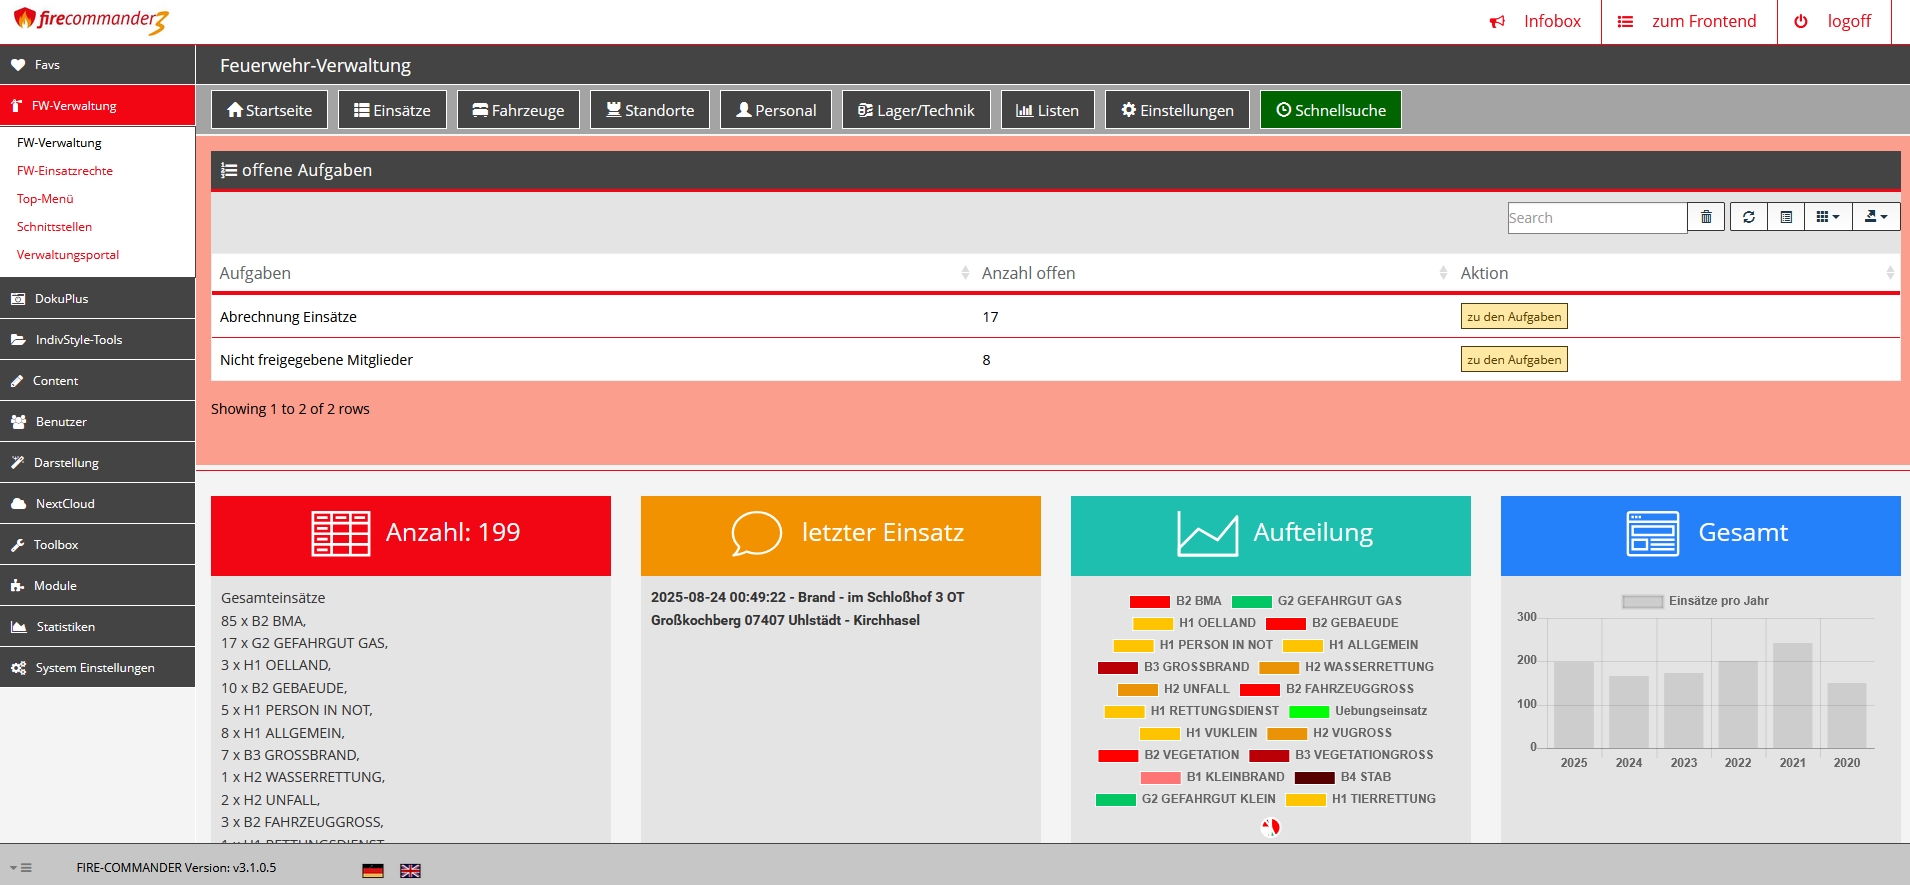Open FW-Einsatzrechte link in sidebar
The image size is (1910, 885).
(x=65, y=171)
